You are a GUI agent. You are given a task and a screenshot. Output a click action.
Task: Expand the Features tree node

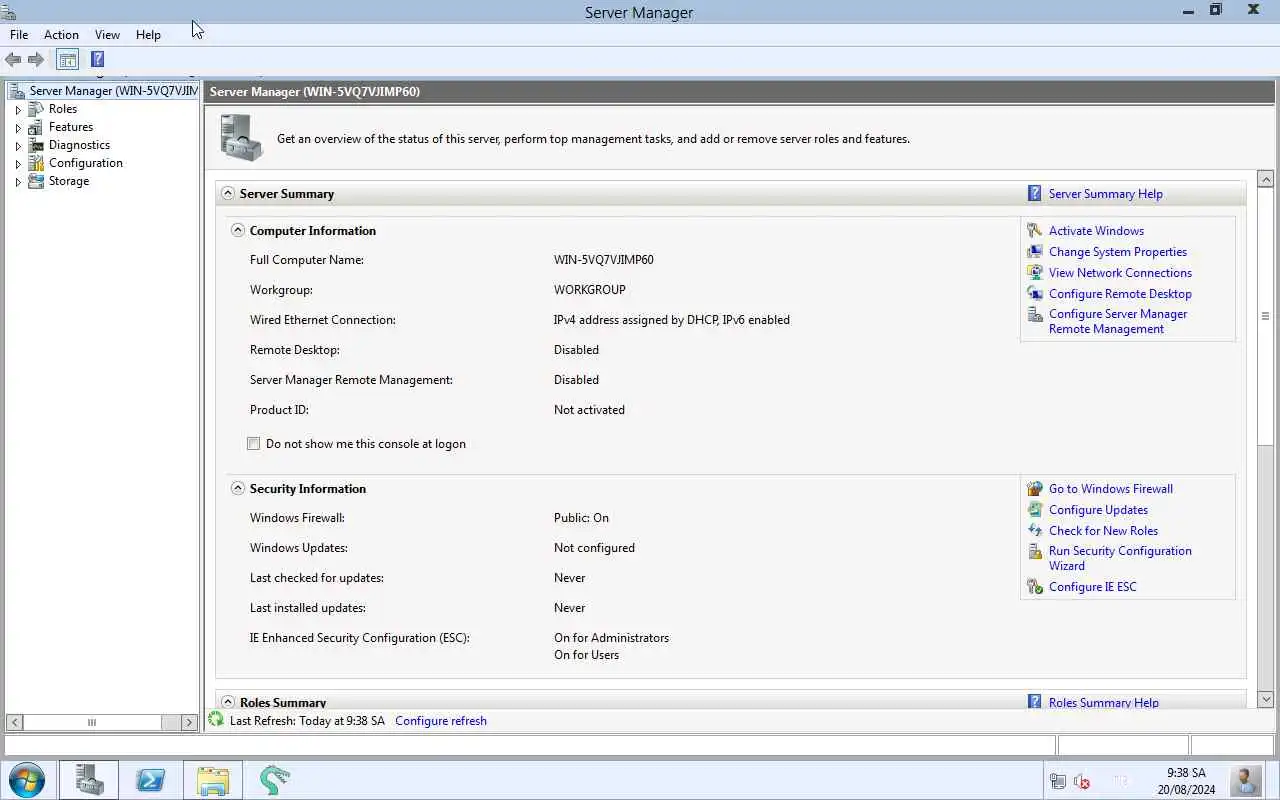point(18,128)
